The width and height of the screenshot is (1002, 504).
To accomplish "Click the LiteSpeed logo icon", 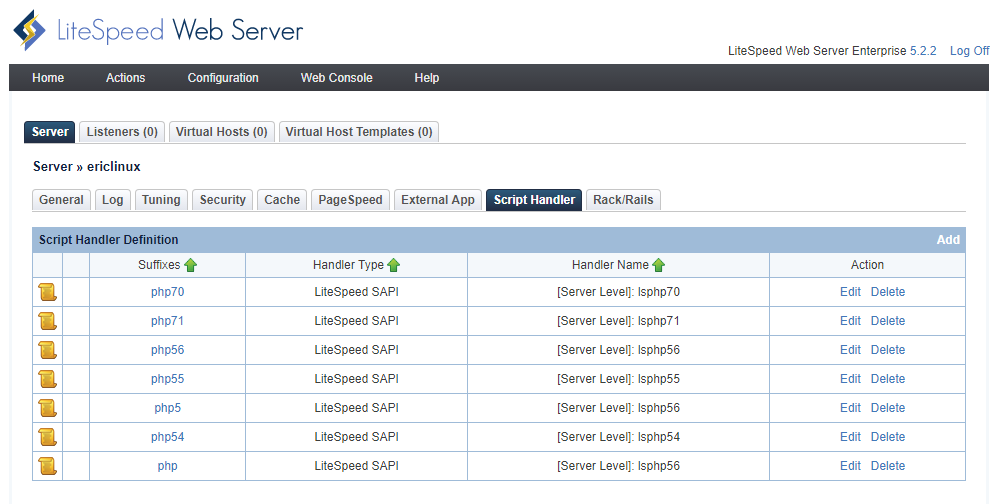I will point(30,30).
